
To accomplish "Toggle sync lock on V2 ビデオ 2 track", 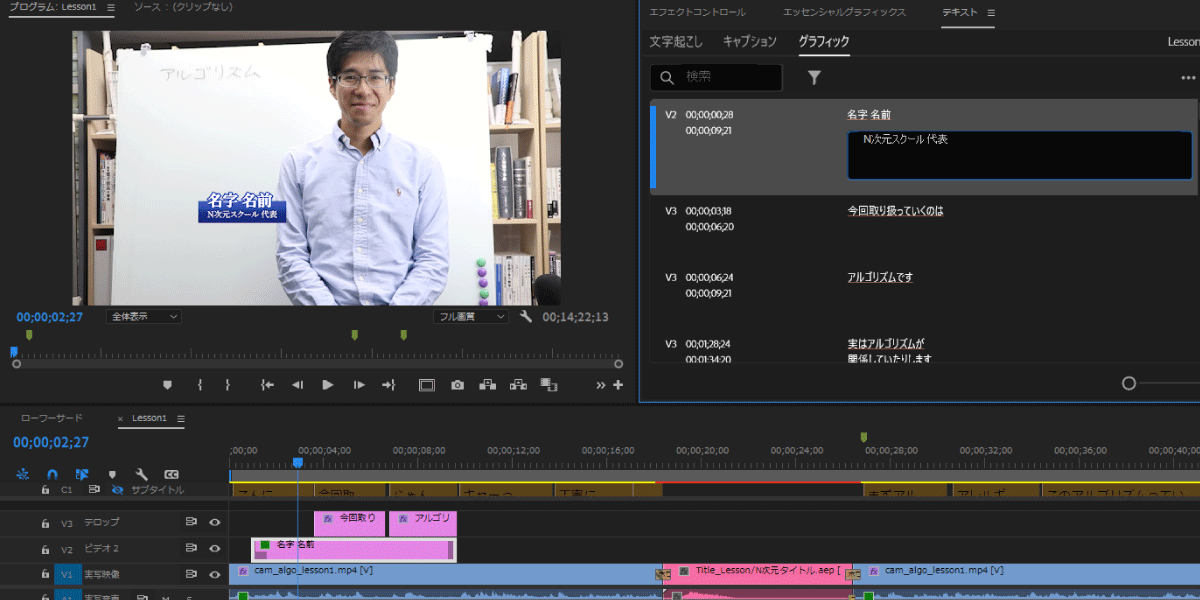I will click(191, 548).
